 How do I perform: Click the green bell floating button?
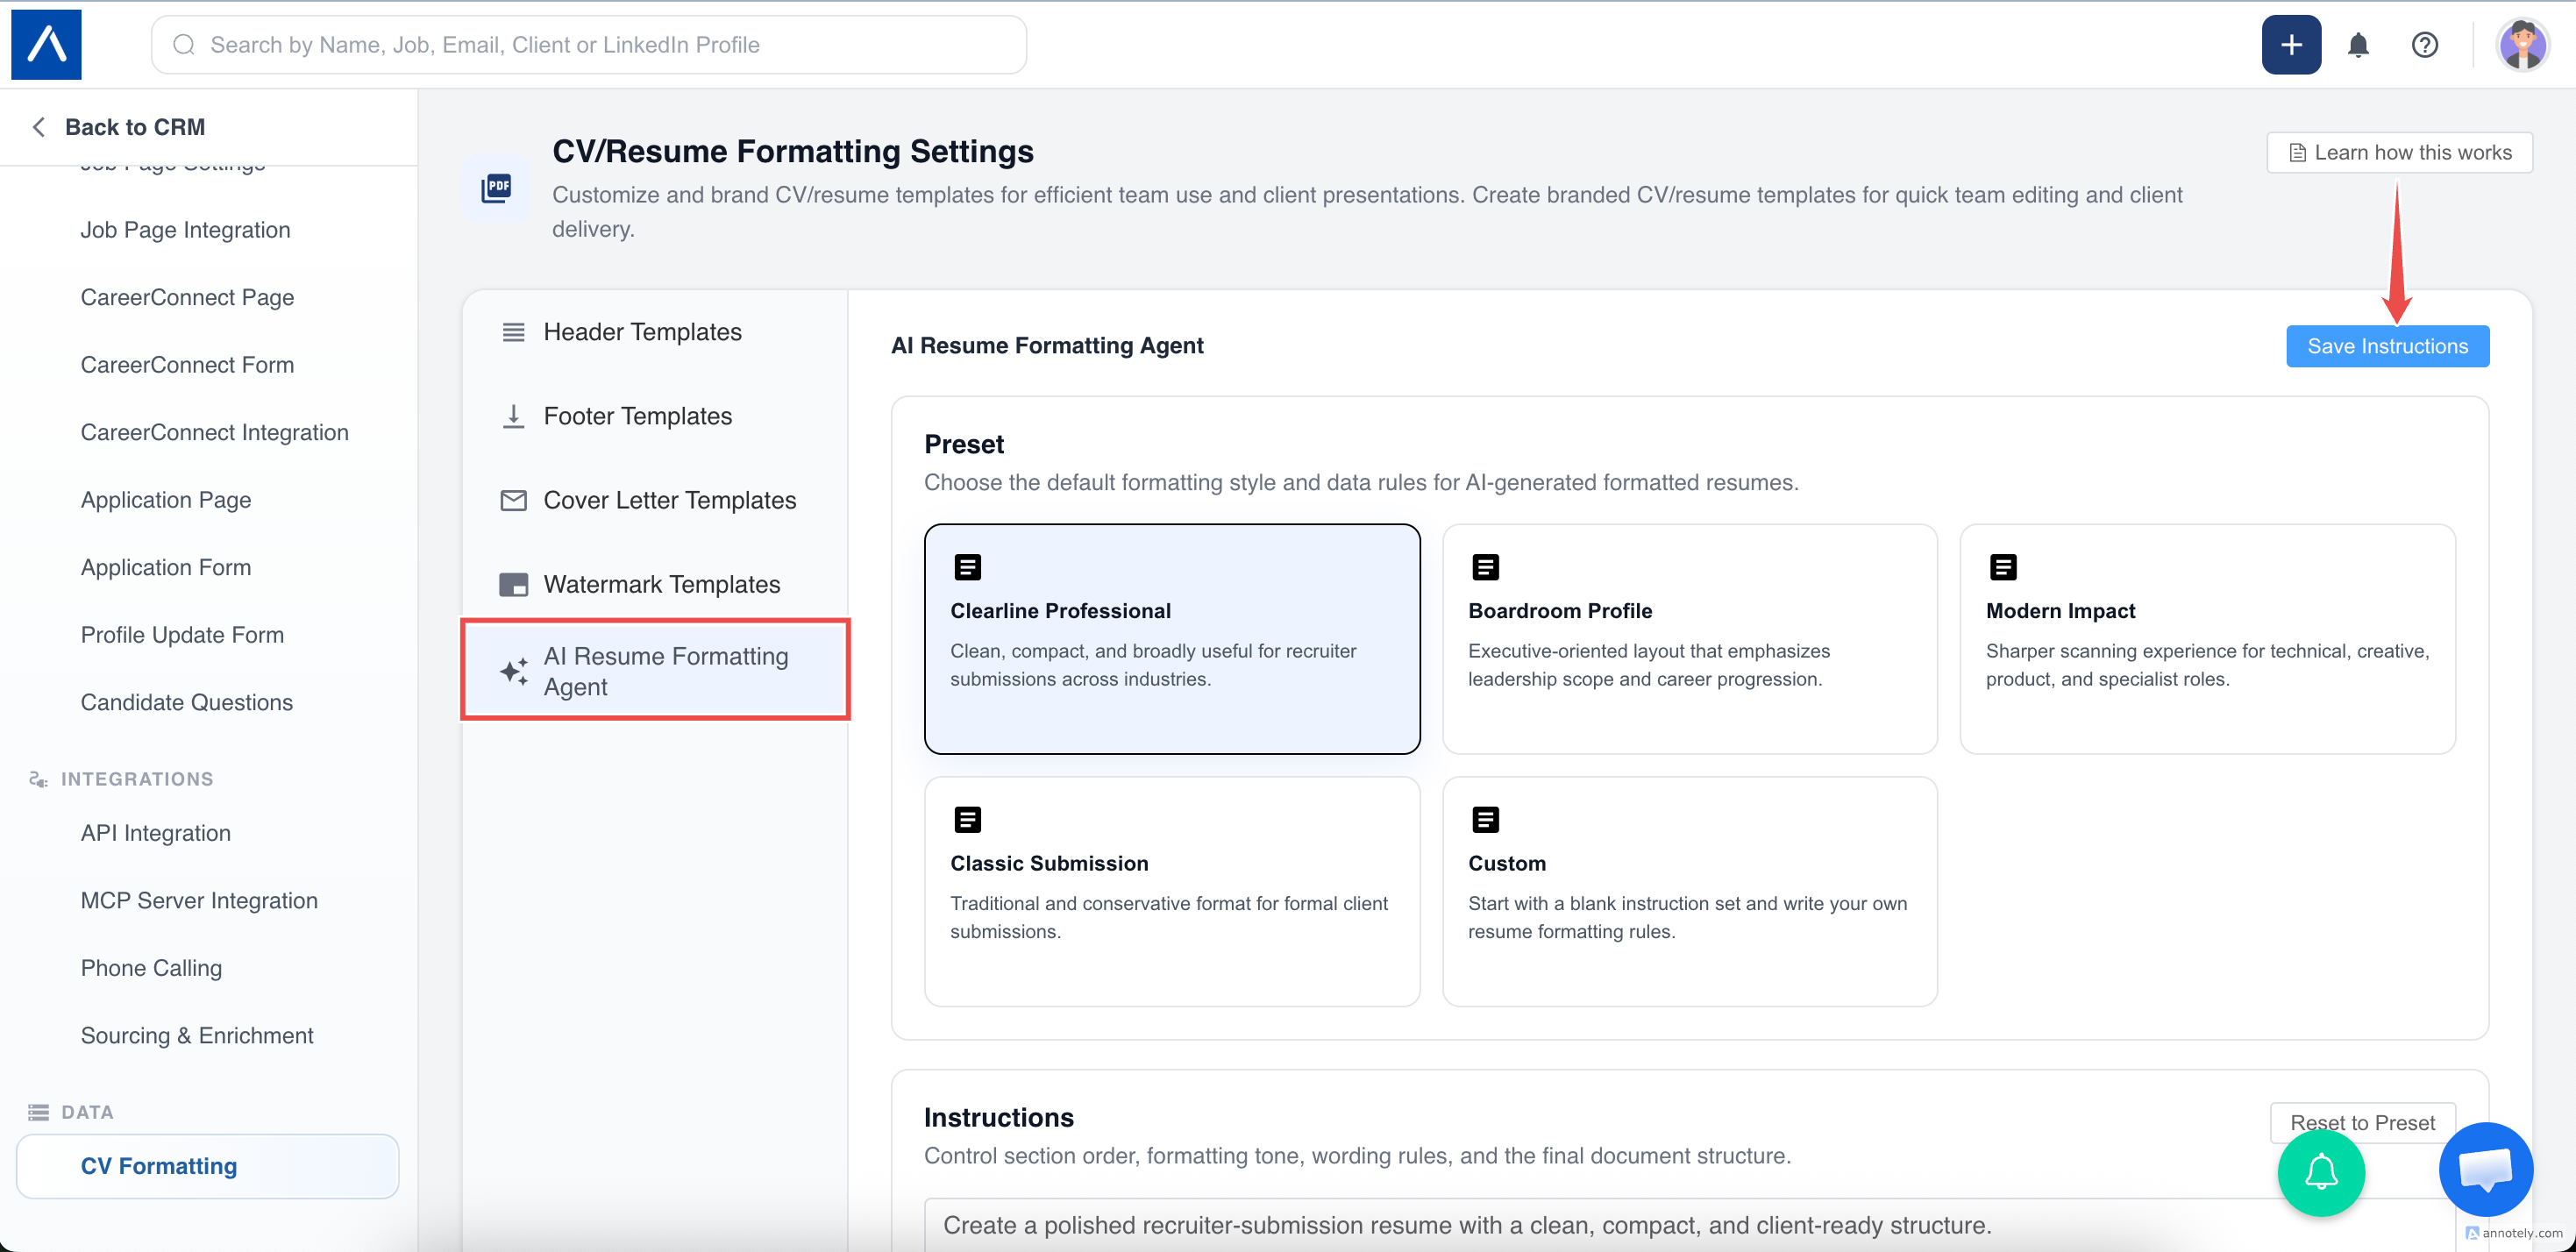tap(2321, 1172)
